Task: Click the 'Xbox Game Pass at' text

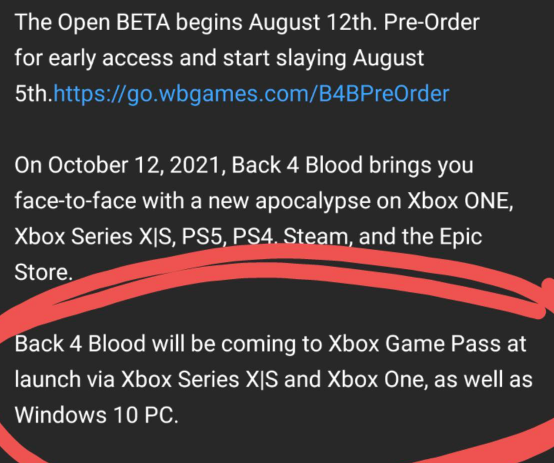Action: pos(427,344)
